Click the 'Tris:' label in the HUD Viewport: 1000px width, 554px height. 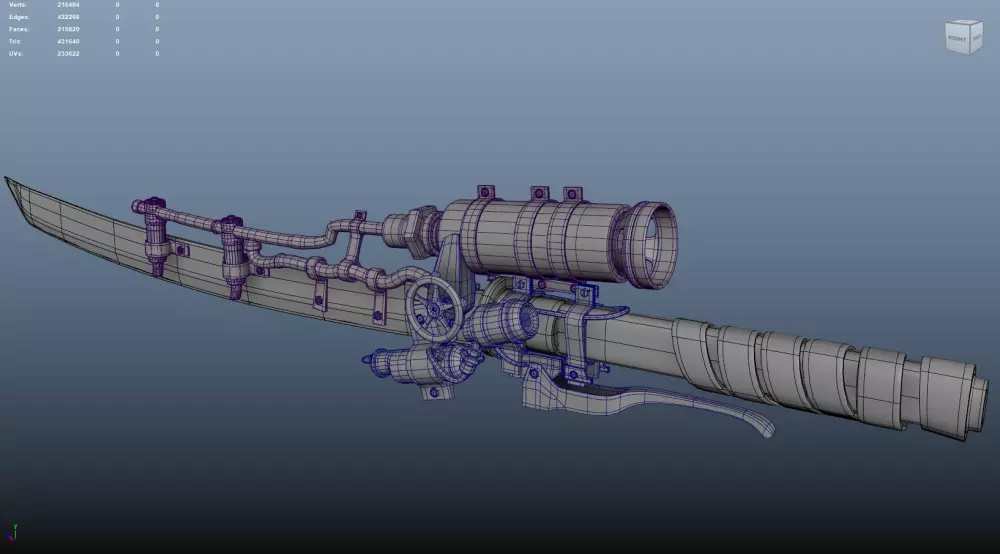click(16, 41)
